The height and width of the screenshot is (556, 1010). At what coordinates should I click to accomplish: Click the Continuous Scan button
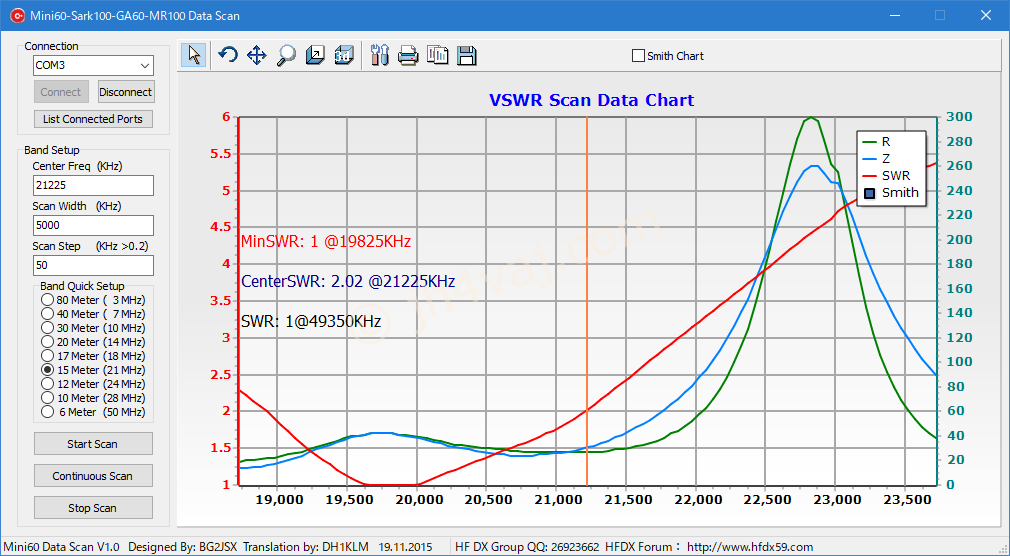click(93, 476)
